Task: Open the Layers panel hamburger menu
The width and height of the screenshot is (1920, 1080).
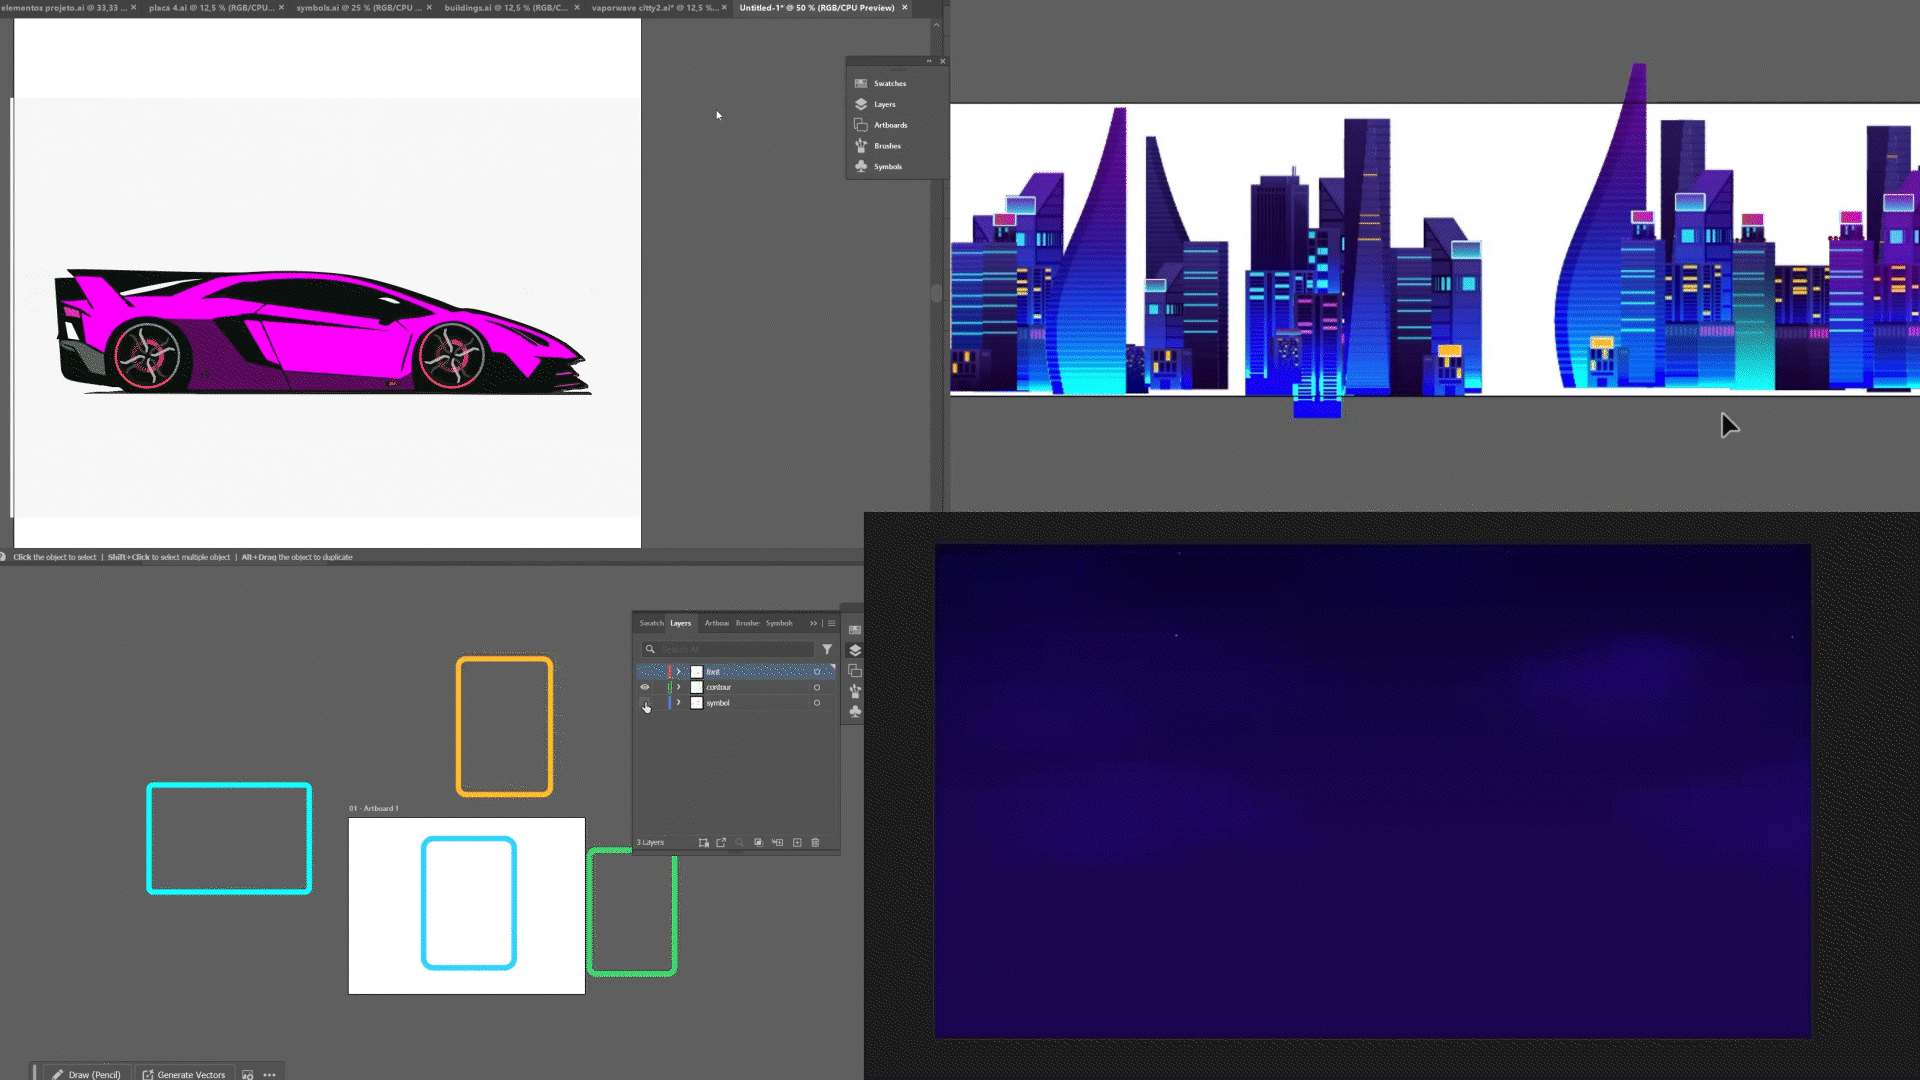Action: click(831, 623)
